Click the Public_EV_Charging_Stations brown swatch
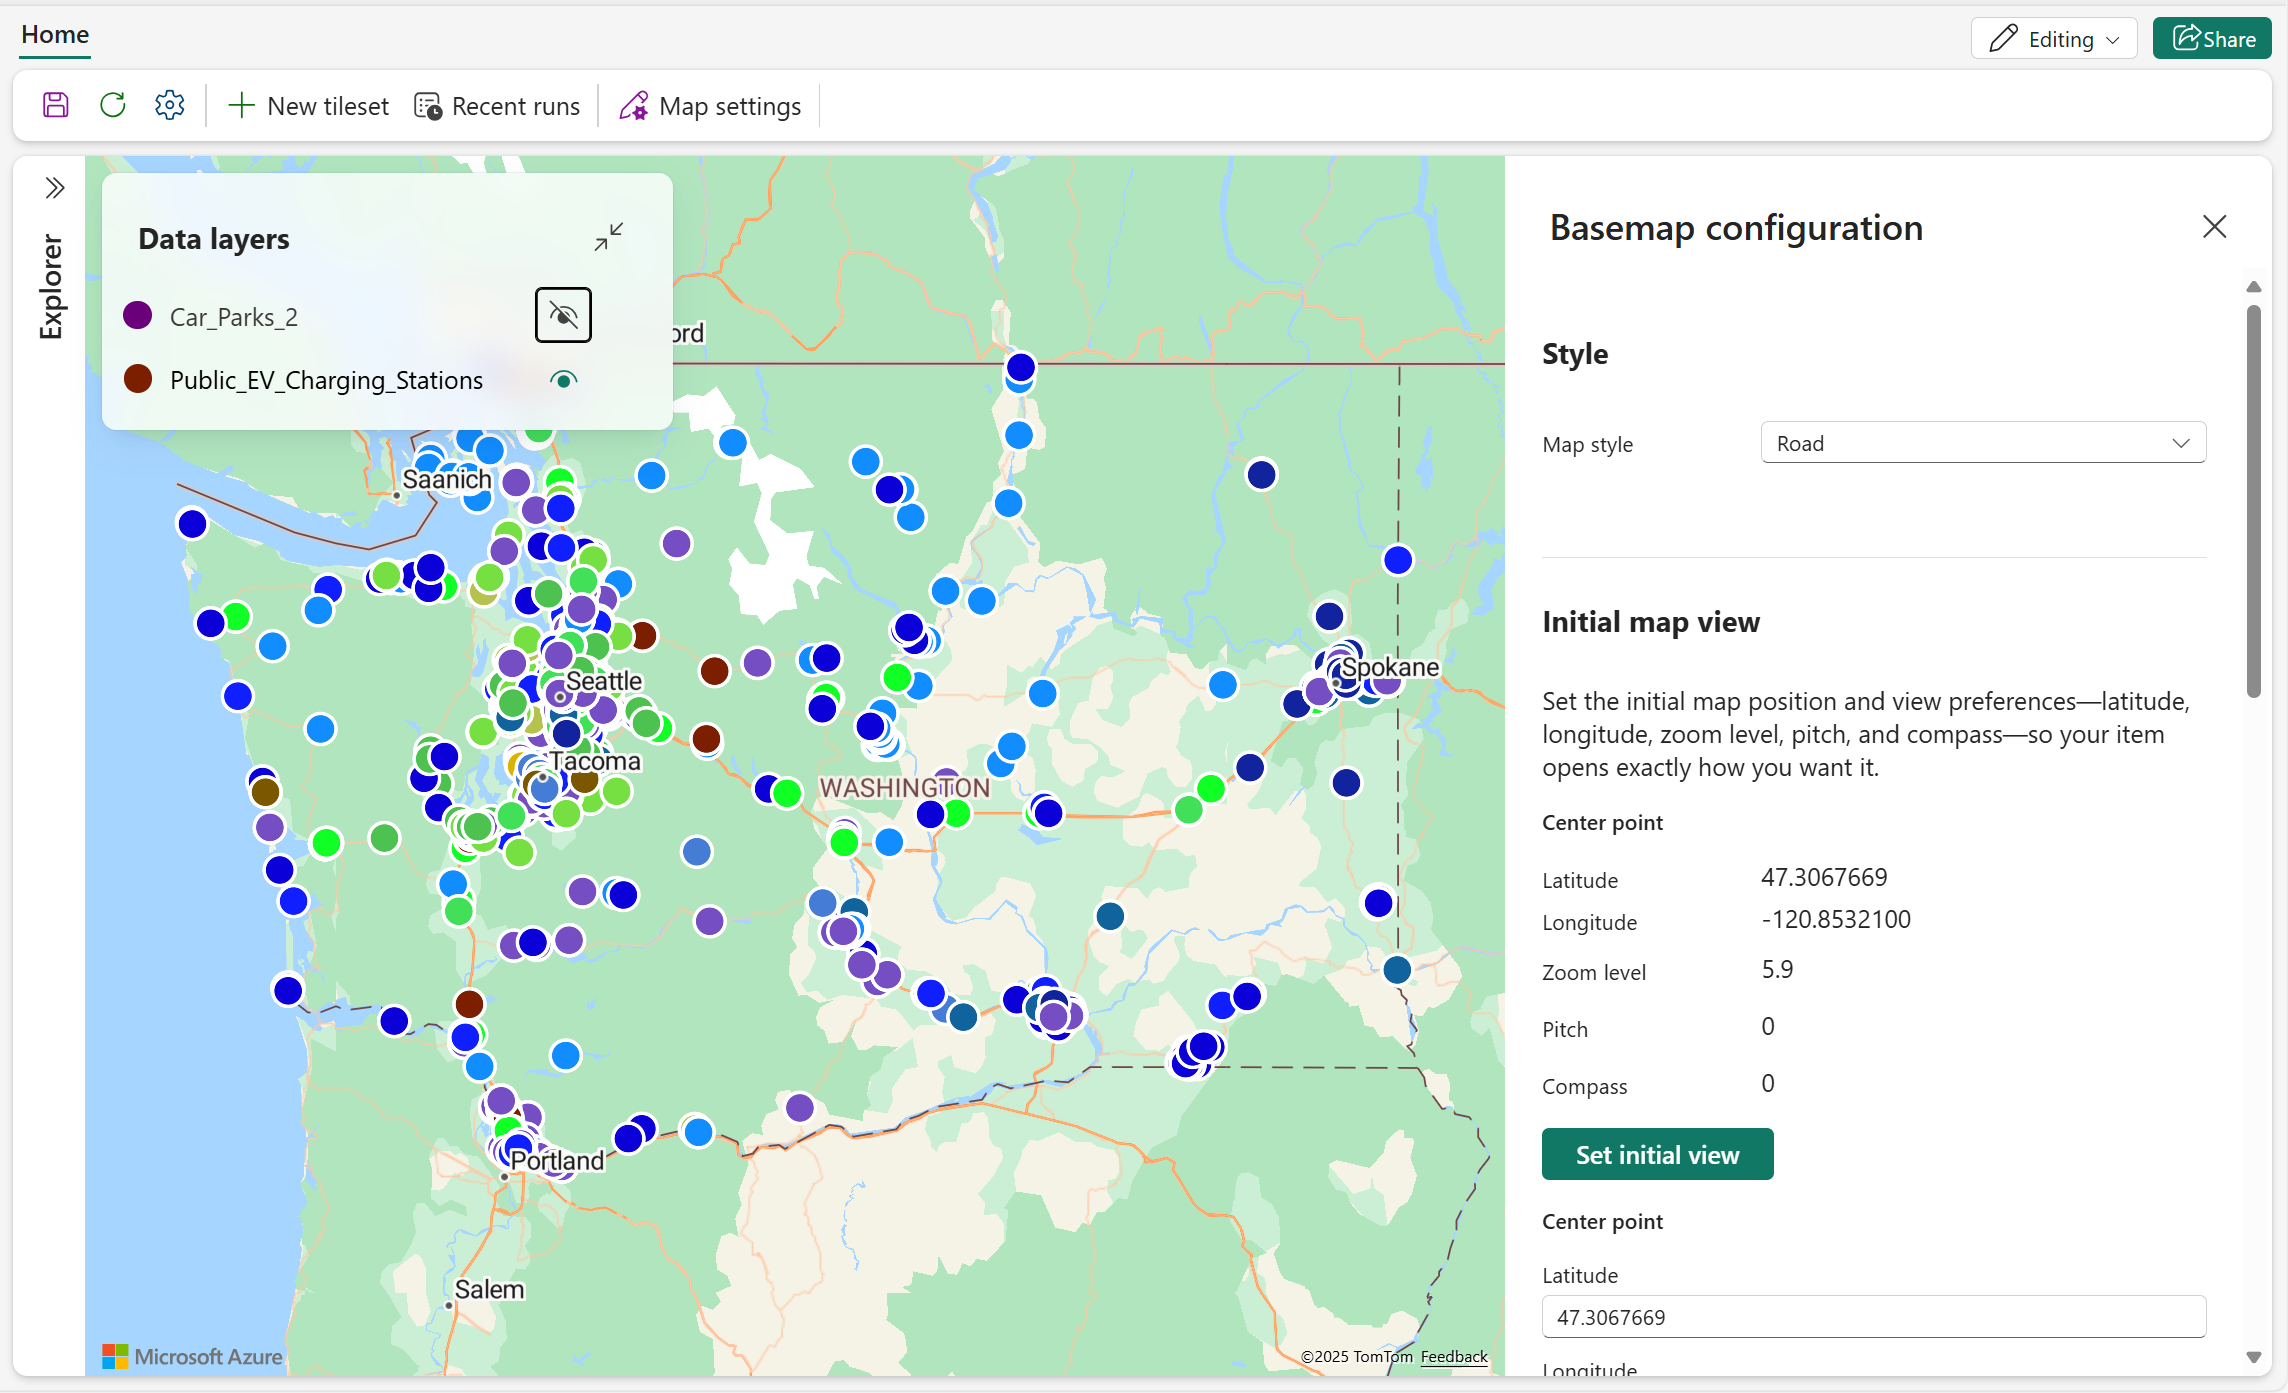Image resolution: width=2288 pixels, height=1393 pixels. click(138, 379)
